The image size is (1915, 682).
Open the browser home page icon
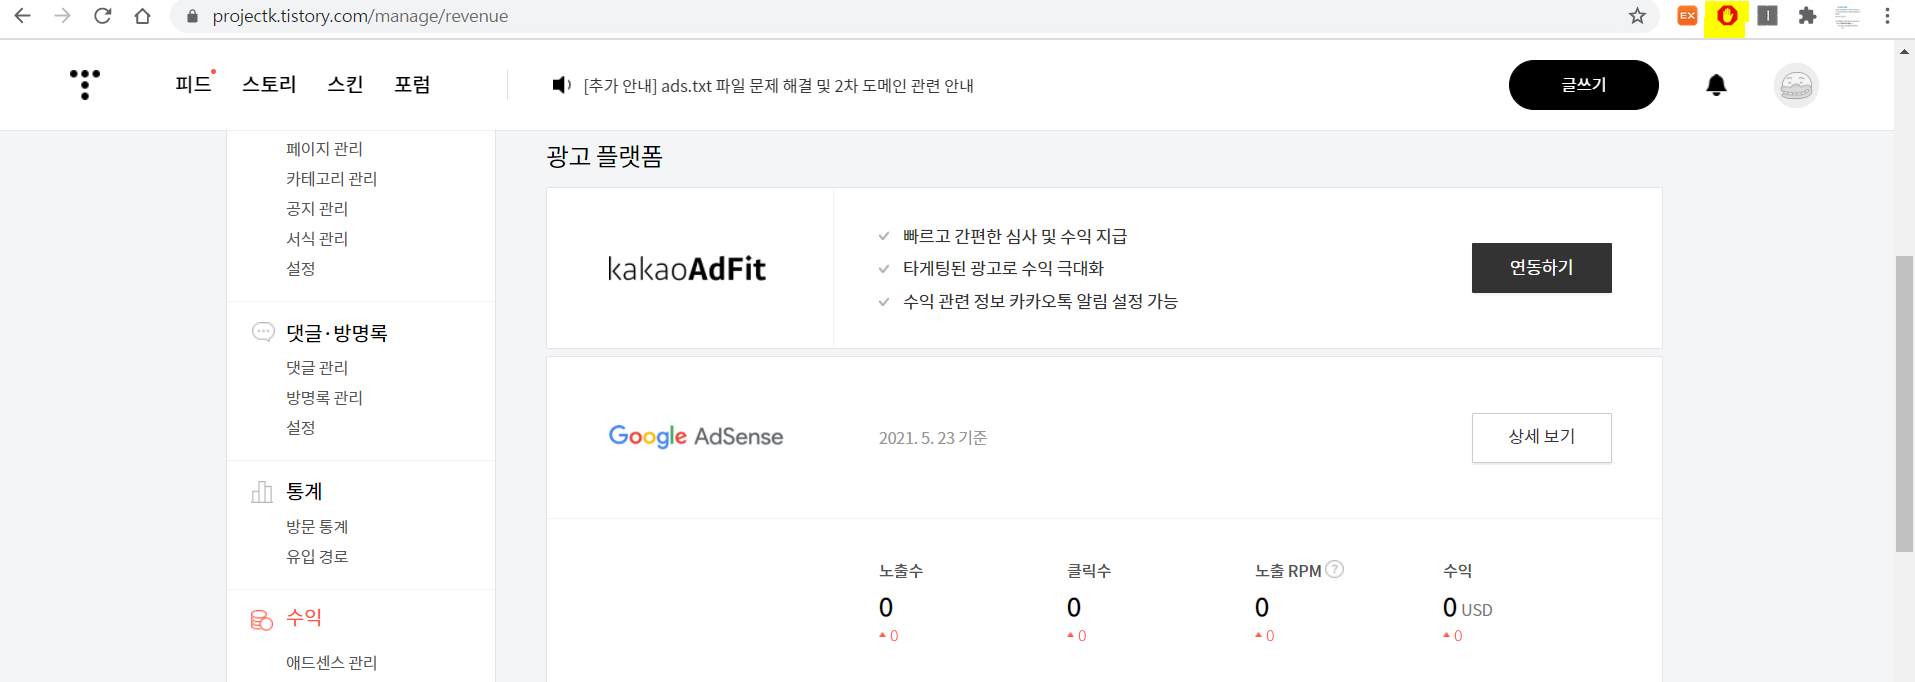[142, 16]
